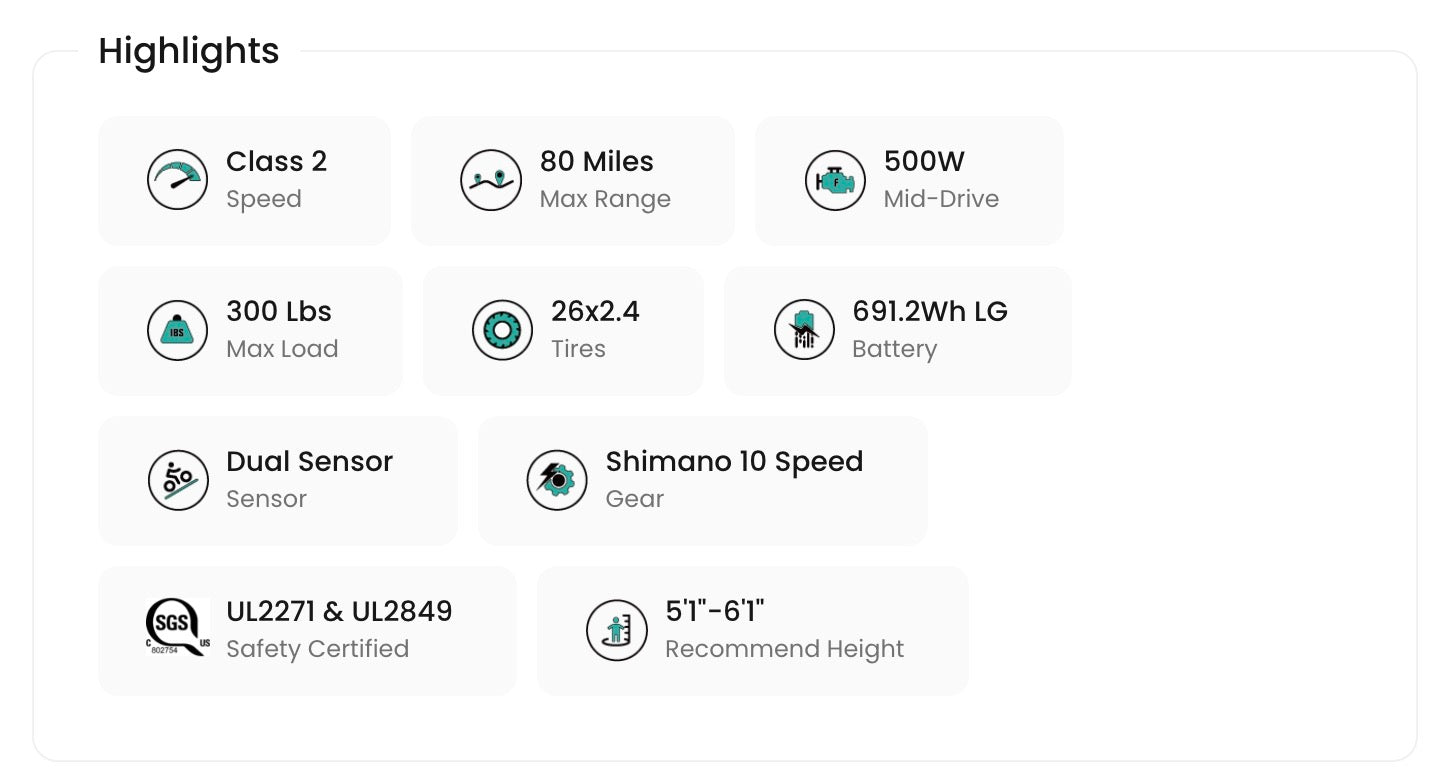Click the 300 Lbs Max Load label
1448x782 pixels.
pyautogui.click(x=282, y=330)
